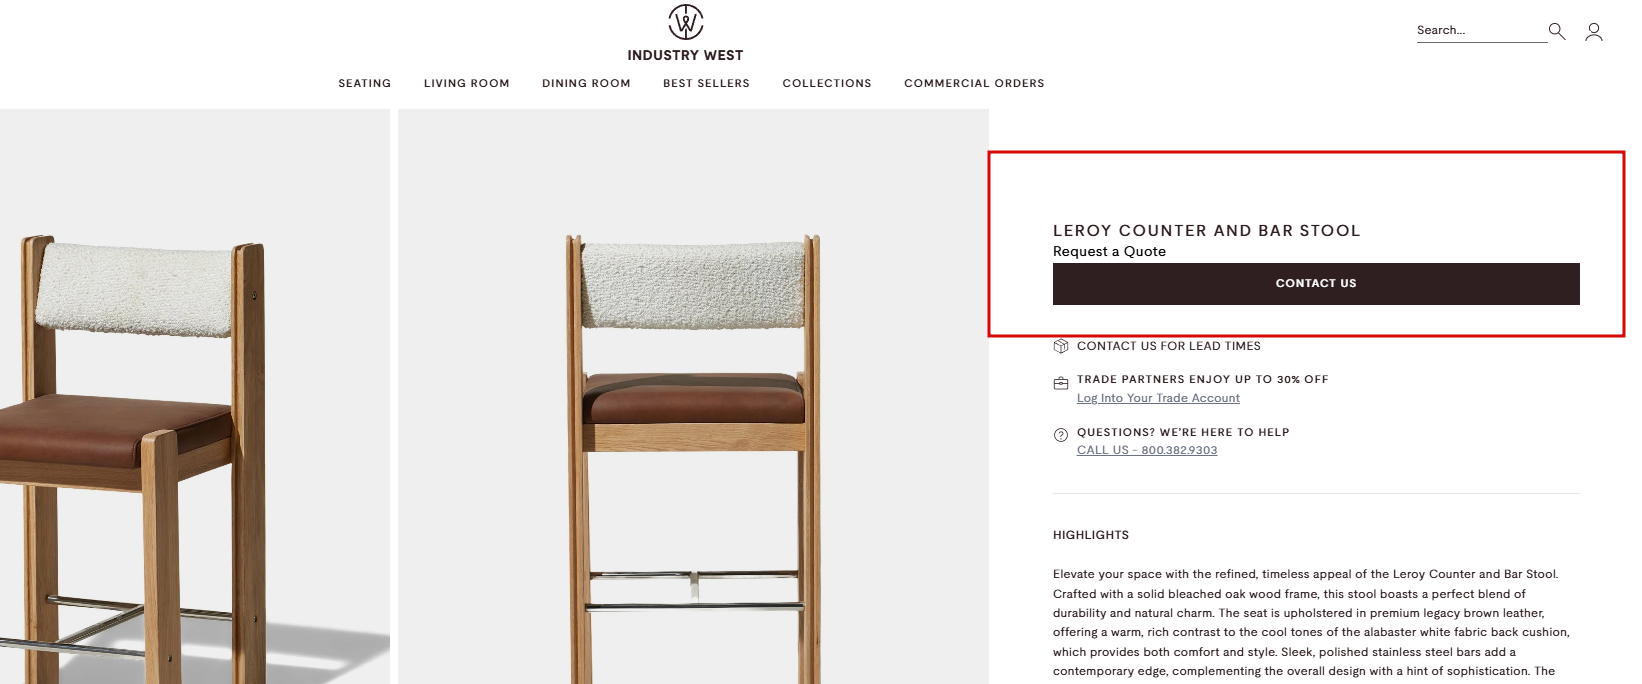Click the search magnifying glass icon
1642x684 pixels.
click(1557, 31)
